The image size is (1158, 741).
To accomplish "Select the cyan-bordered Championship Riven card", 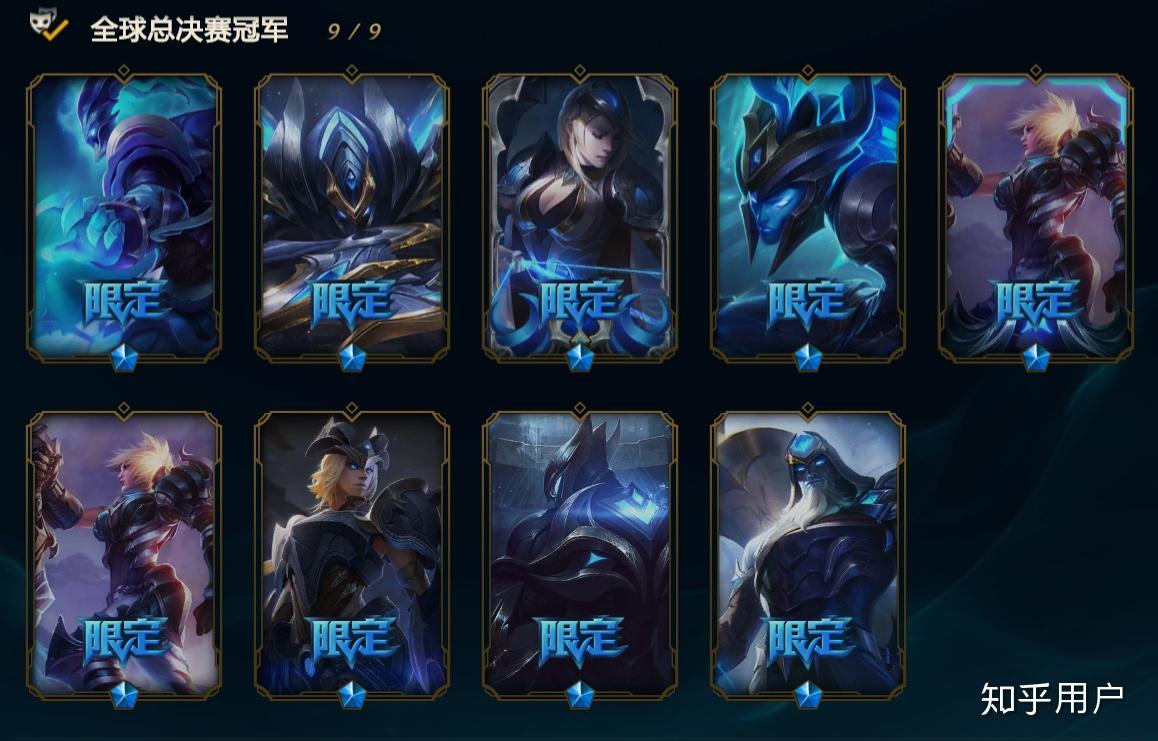I will tap(1035, 218).
